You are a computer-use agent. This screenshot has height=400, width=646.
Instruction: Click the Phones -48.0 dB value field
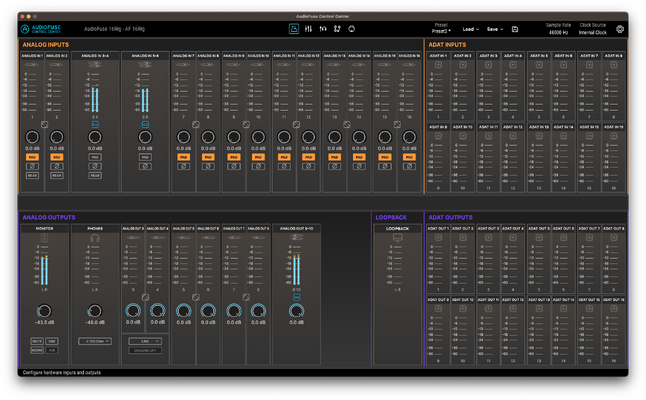(x=95, y=323)
